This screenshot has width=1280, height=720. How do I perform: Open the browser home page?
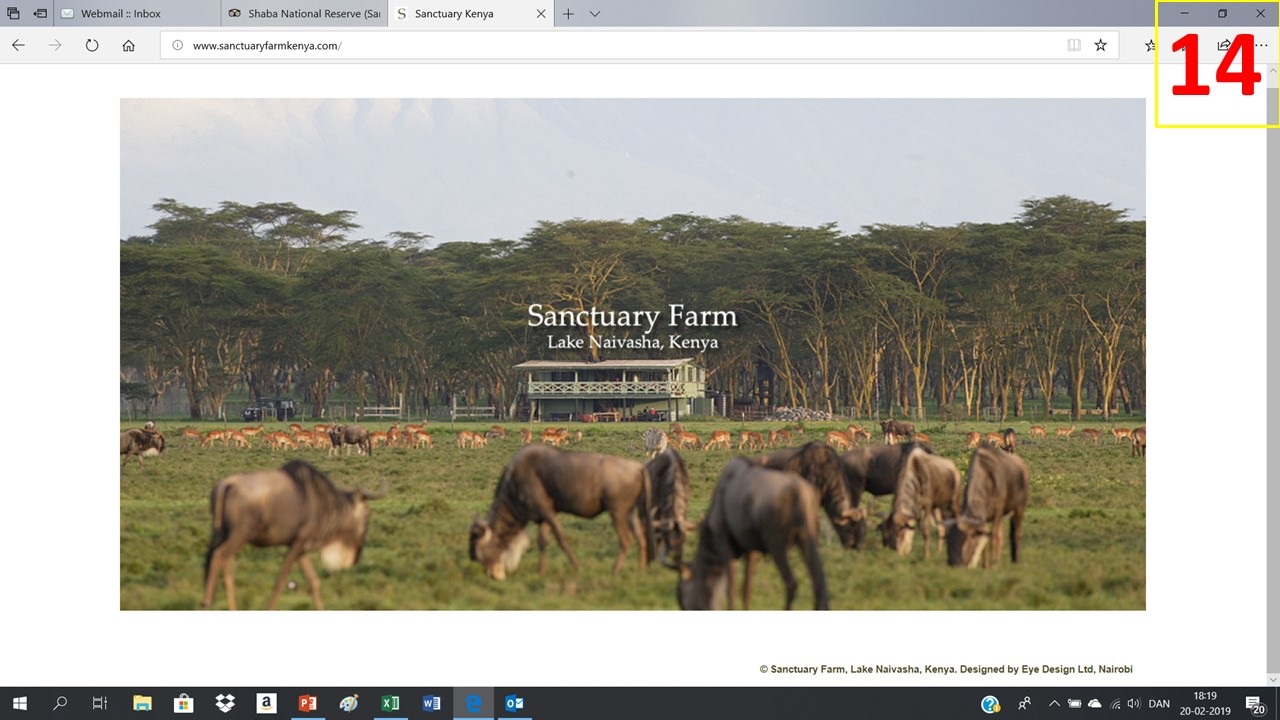129,45
